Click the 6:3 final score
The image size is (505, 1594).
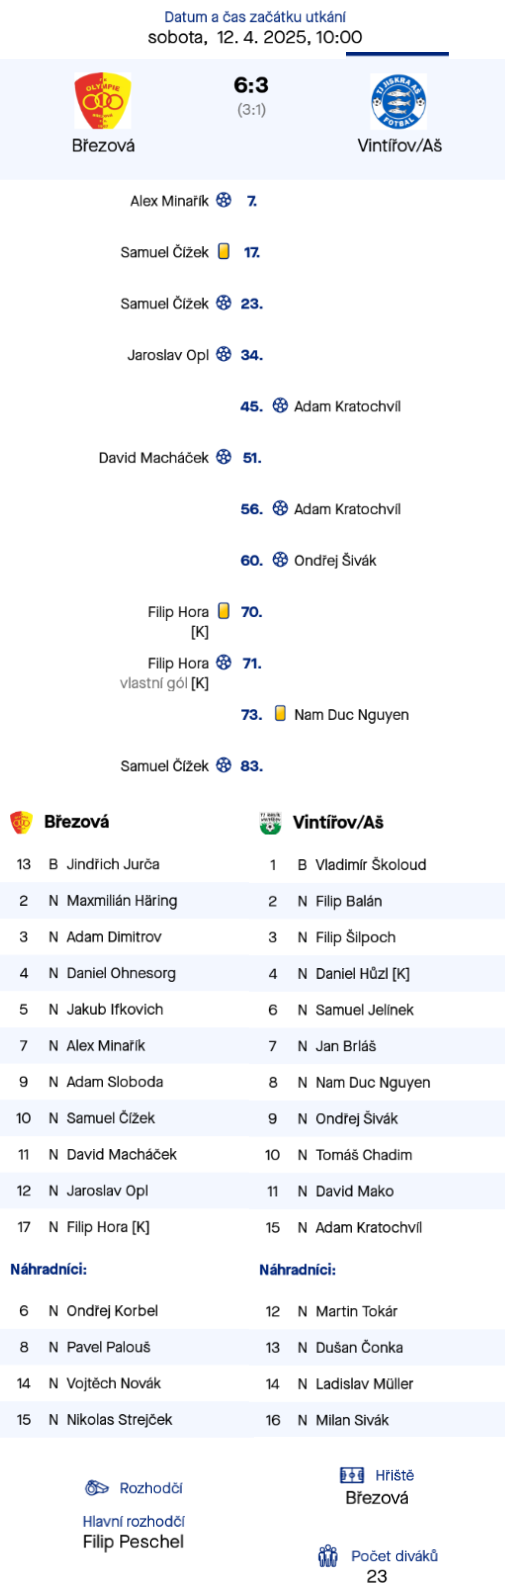251,86
